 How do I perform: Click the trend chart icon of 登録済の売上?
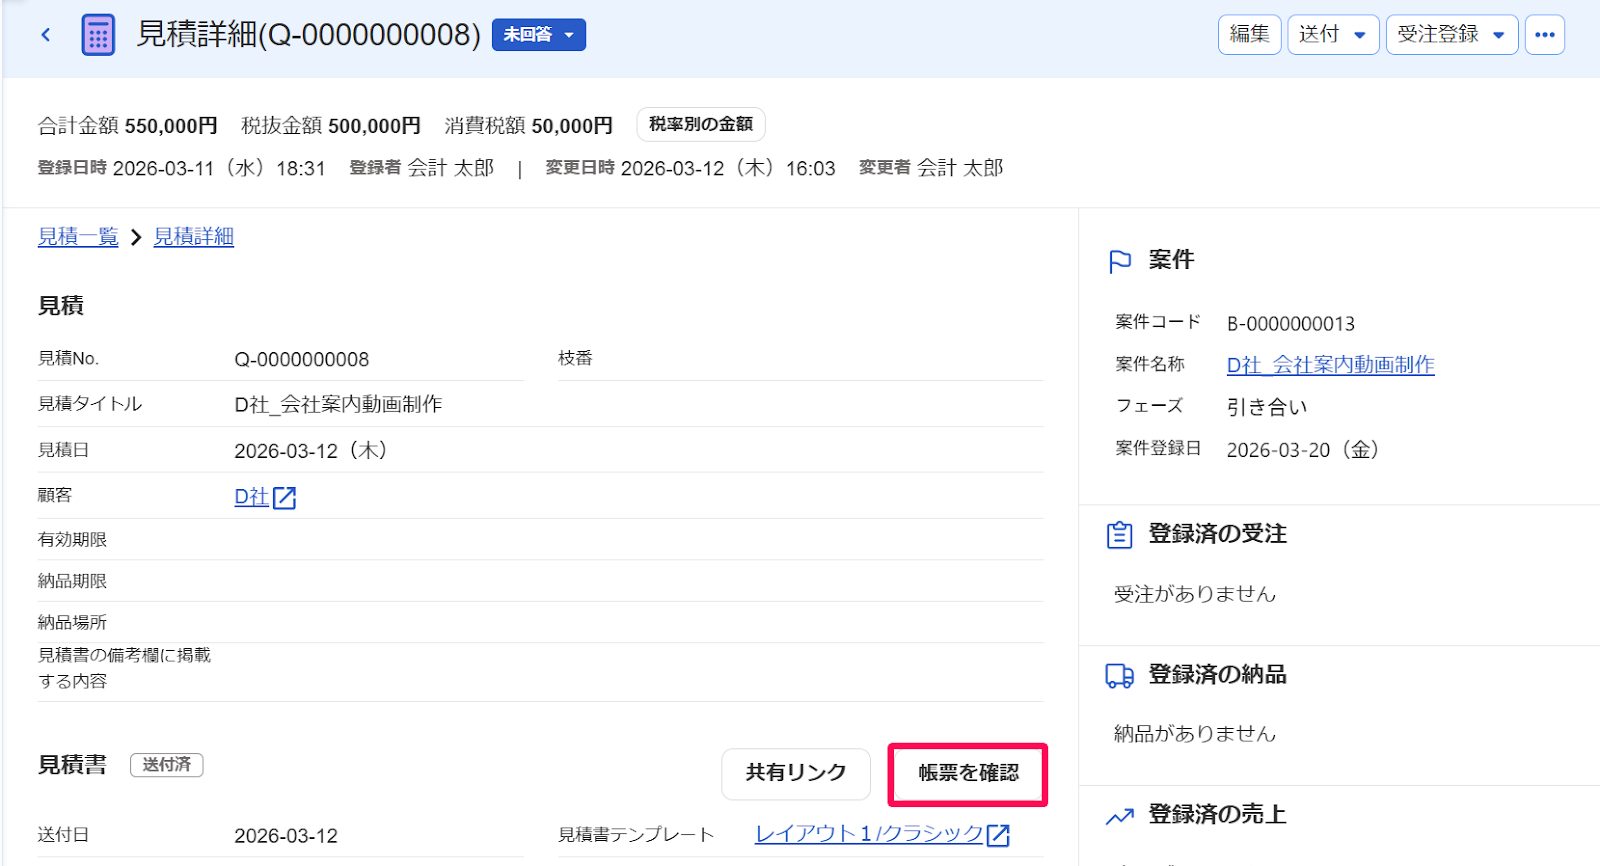pyautogui.click(x=1120, y=816)
